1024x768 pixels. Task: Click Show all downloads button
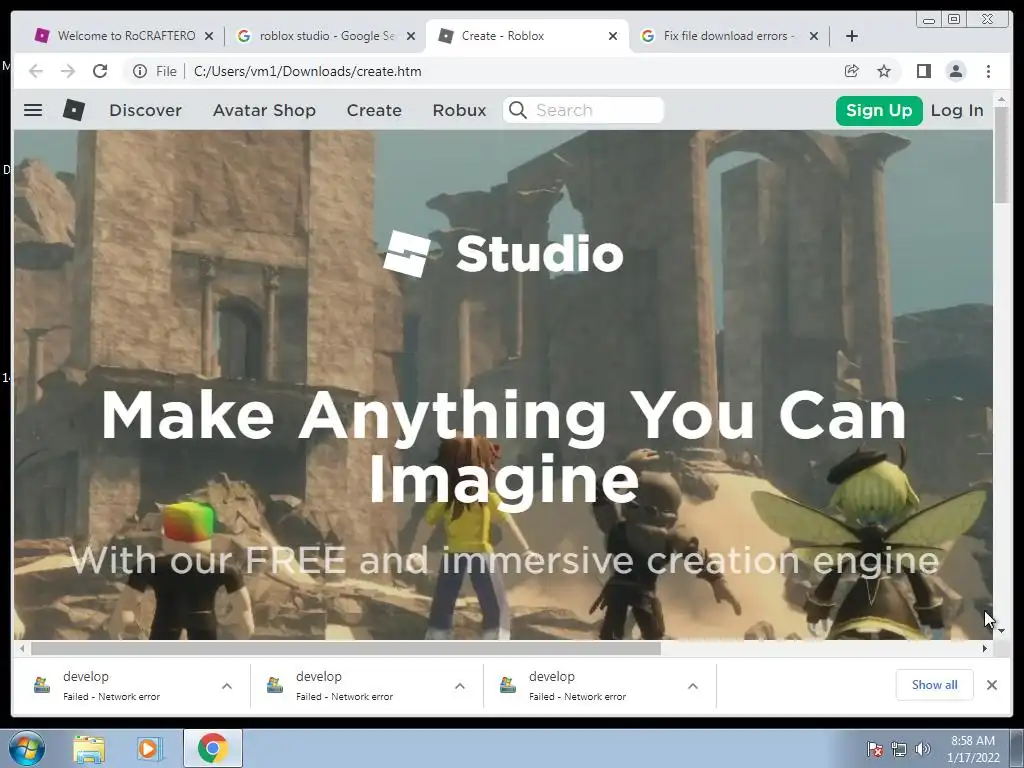point(935,684)
